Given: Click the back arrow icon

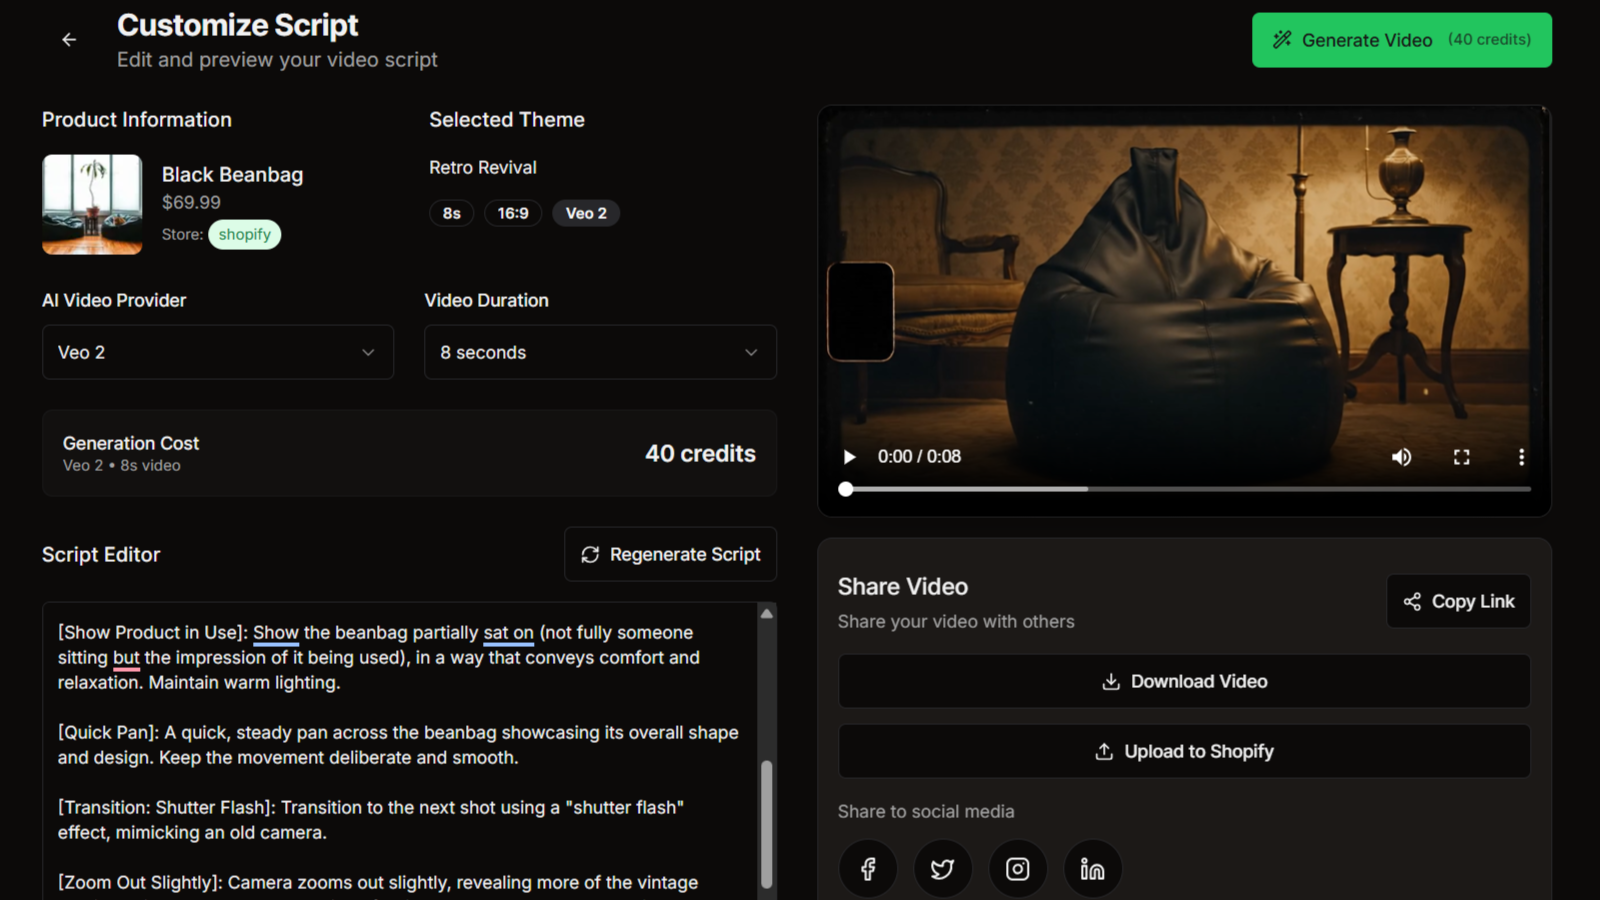Looking at the screenshot, I should tap(69, 40).
